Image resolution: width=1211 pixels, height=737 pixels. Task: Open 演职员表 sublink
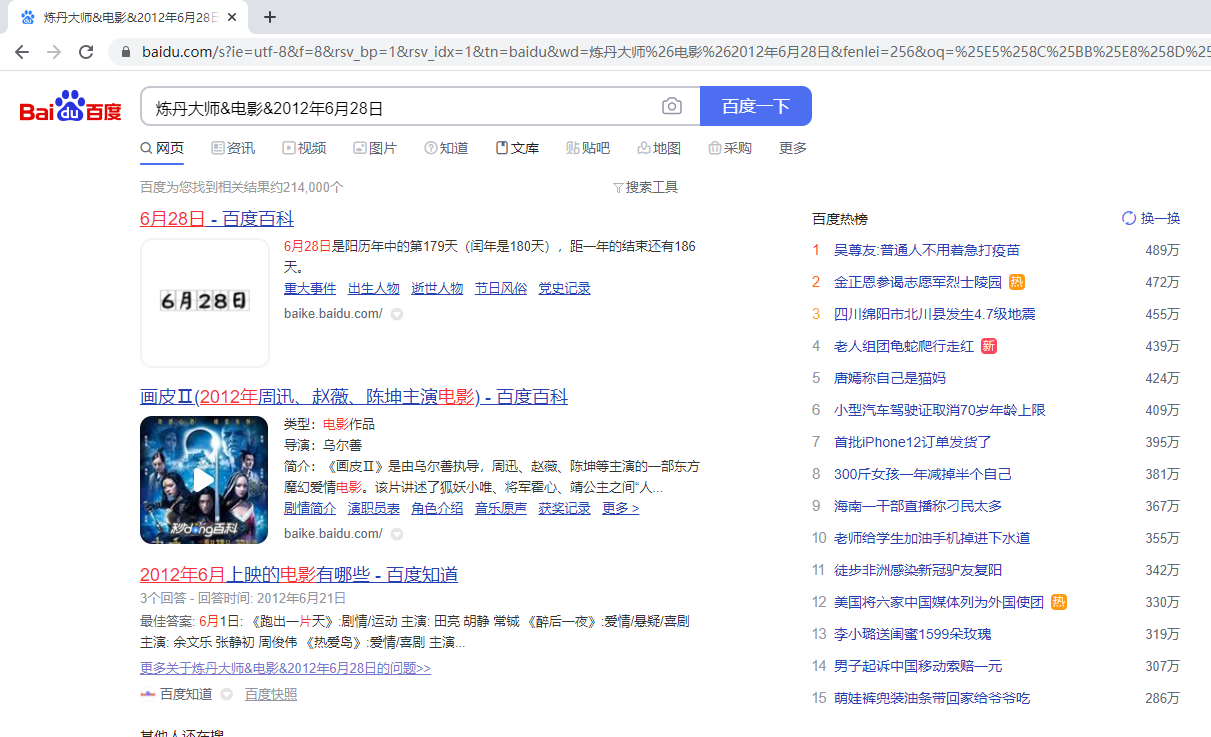(374, 508)
